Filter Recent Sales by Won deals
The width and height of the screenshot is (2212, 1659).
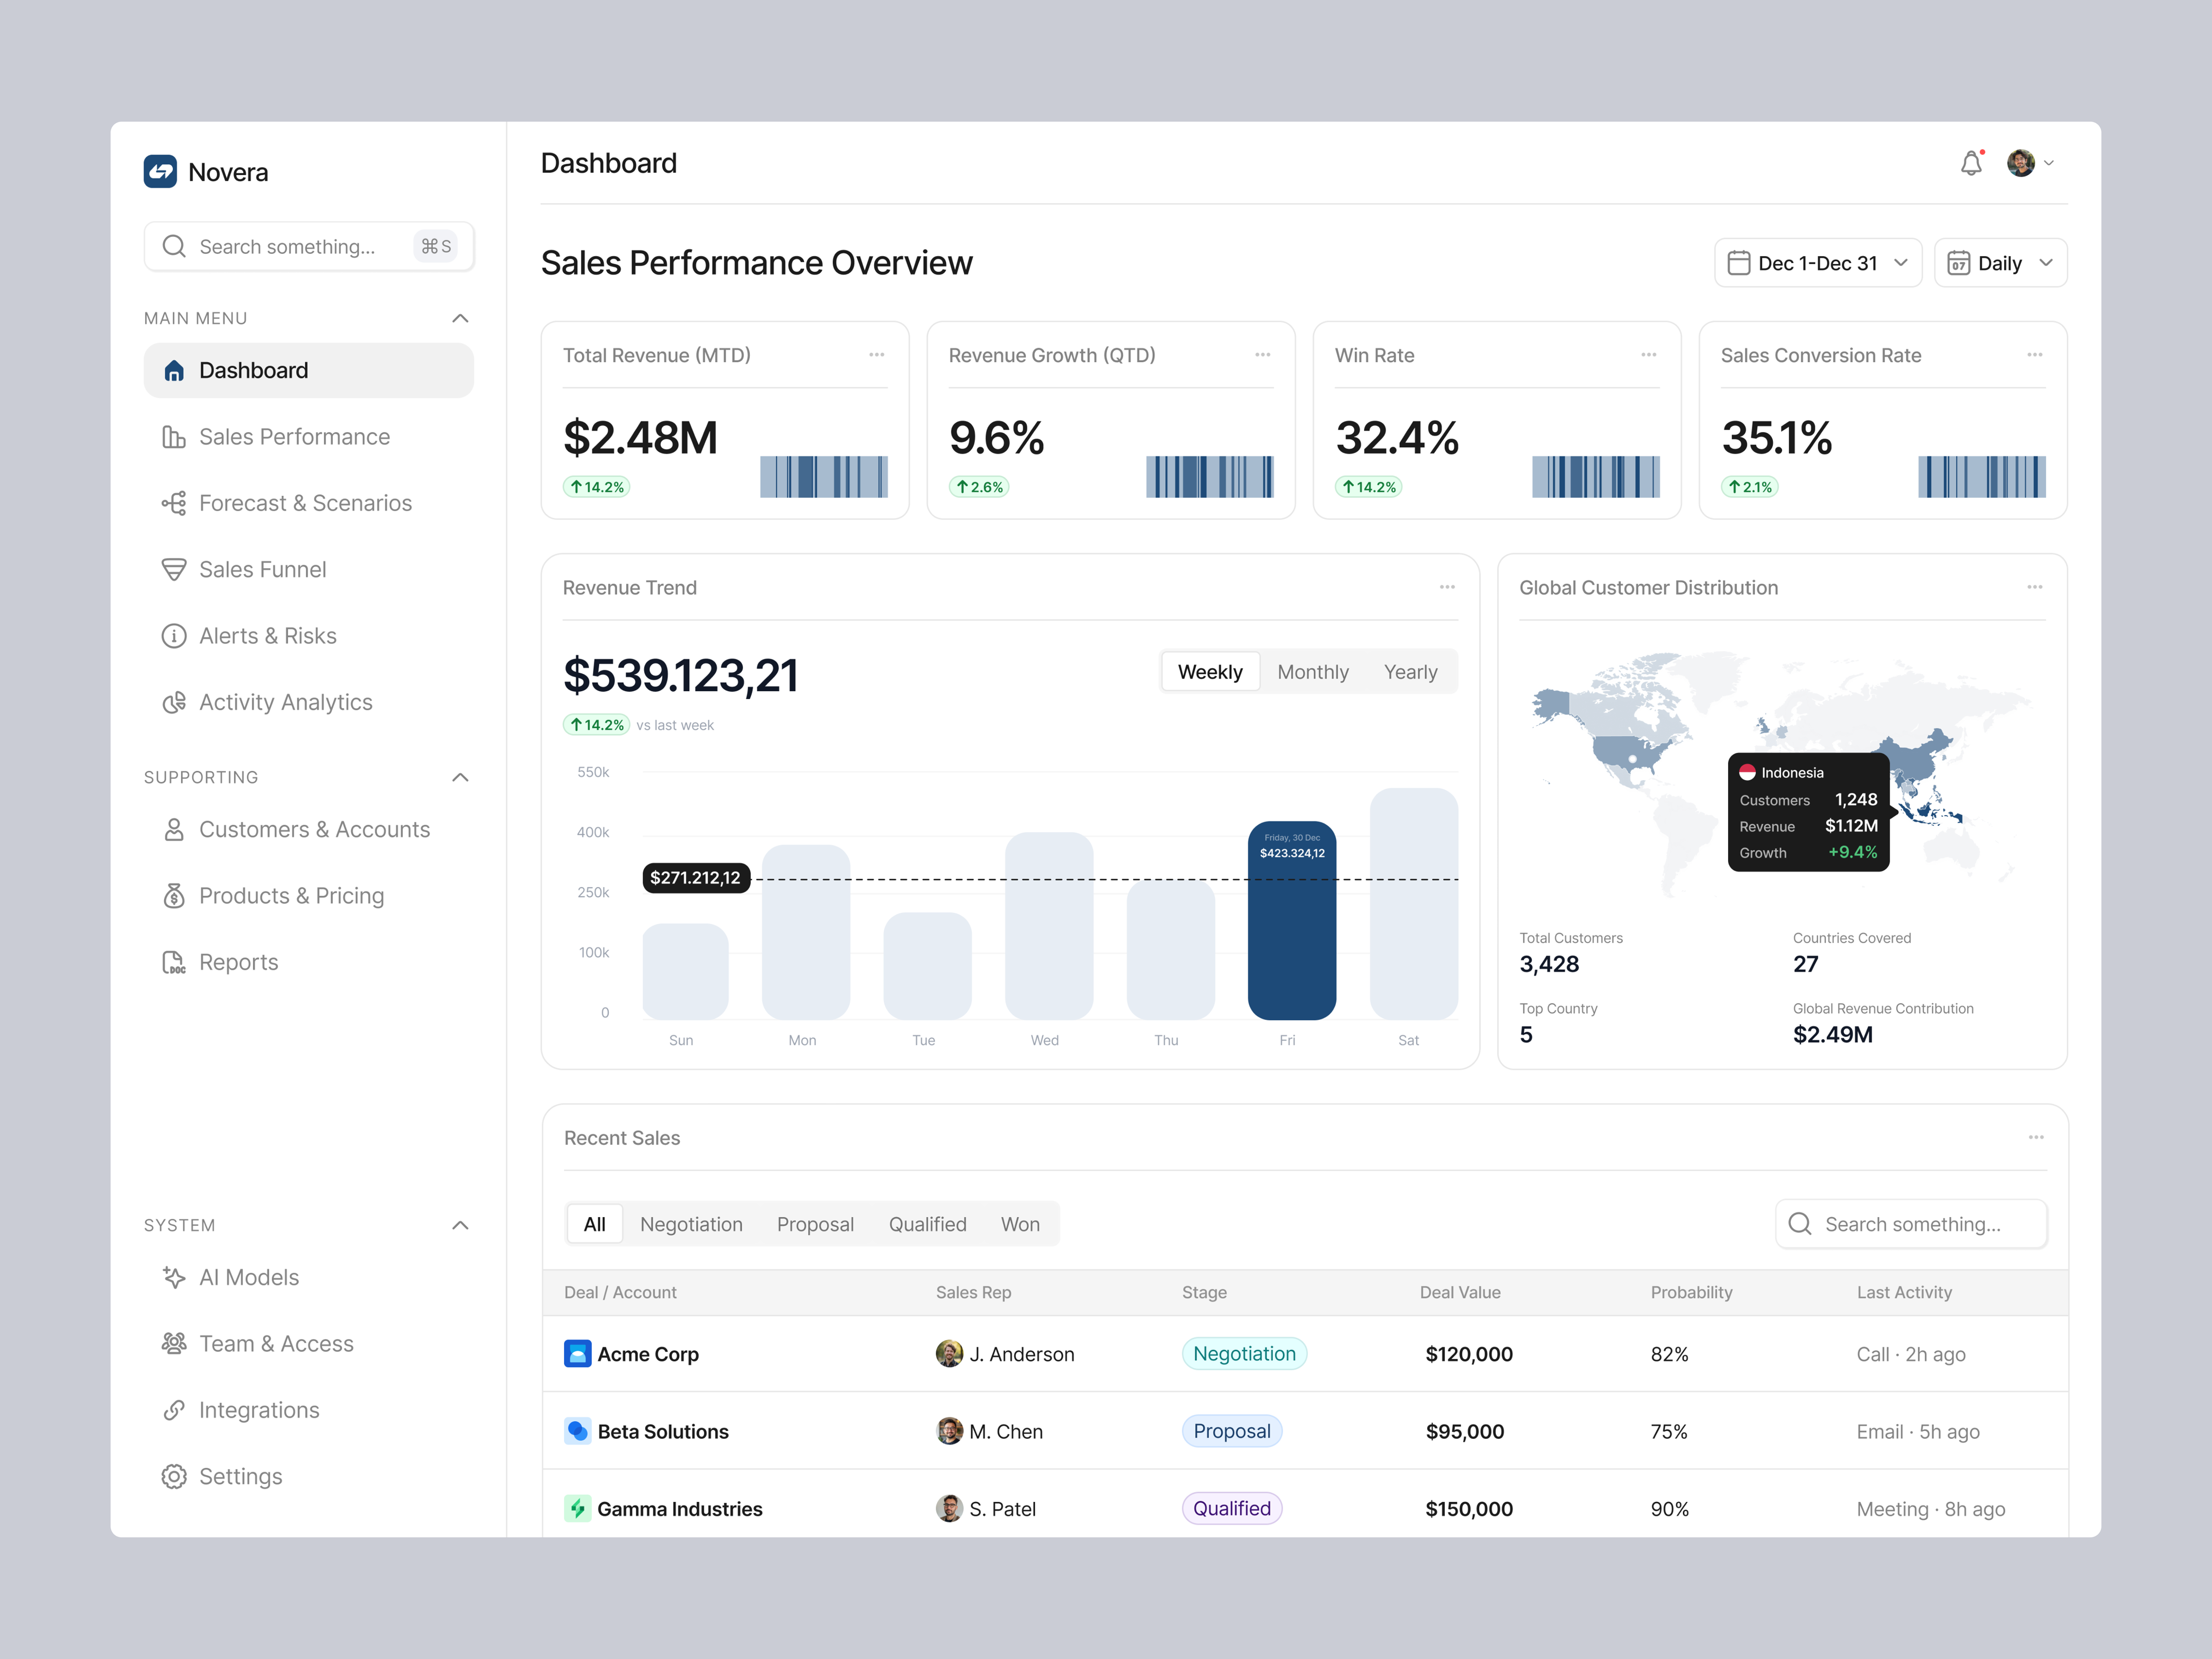coord(1020,1223)
